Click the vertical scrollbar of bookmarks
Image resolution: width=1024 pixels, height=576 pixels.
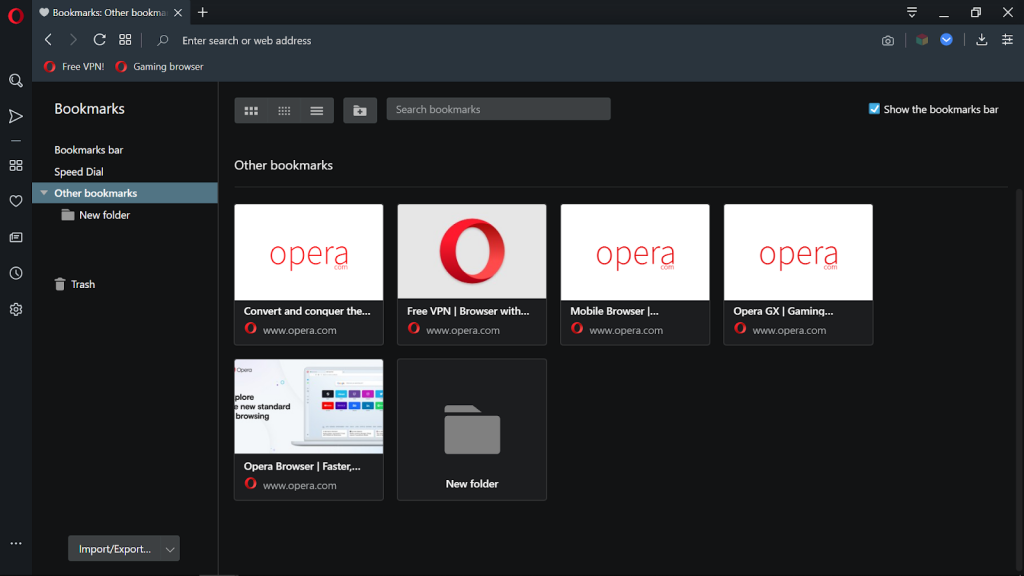tap(1019, 350)
